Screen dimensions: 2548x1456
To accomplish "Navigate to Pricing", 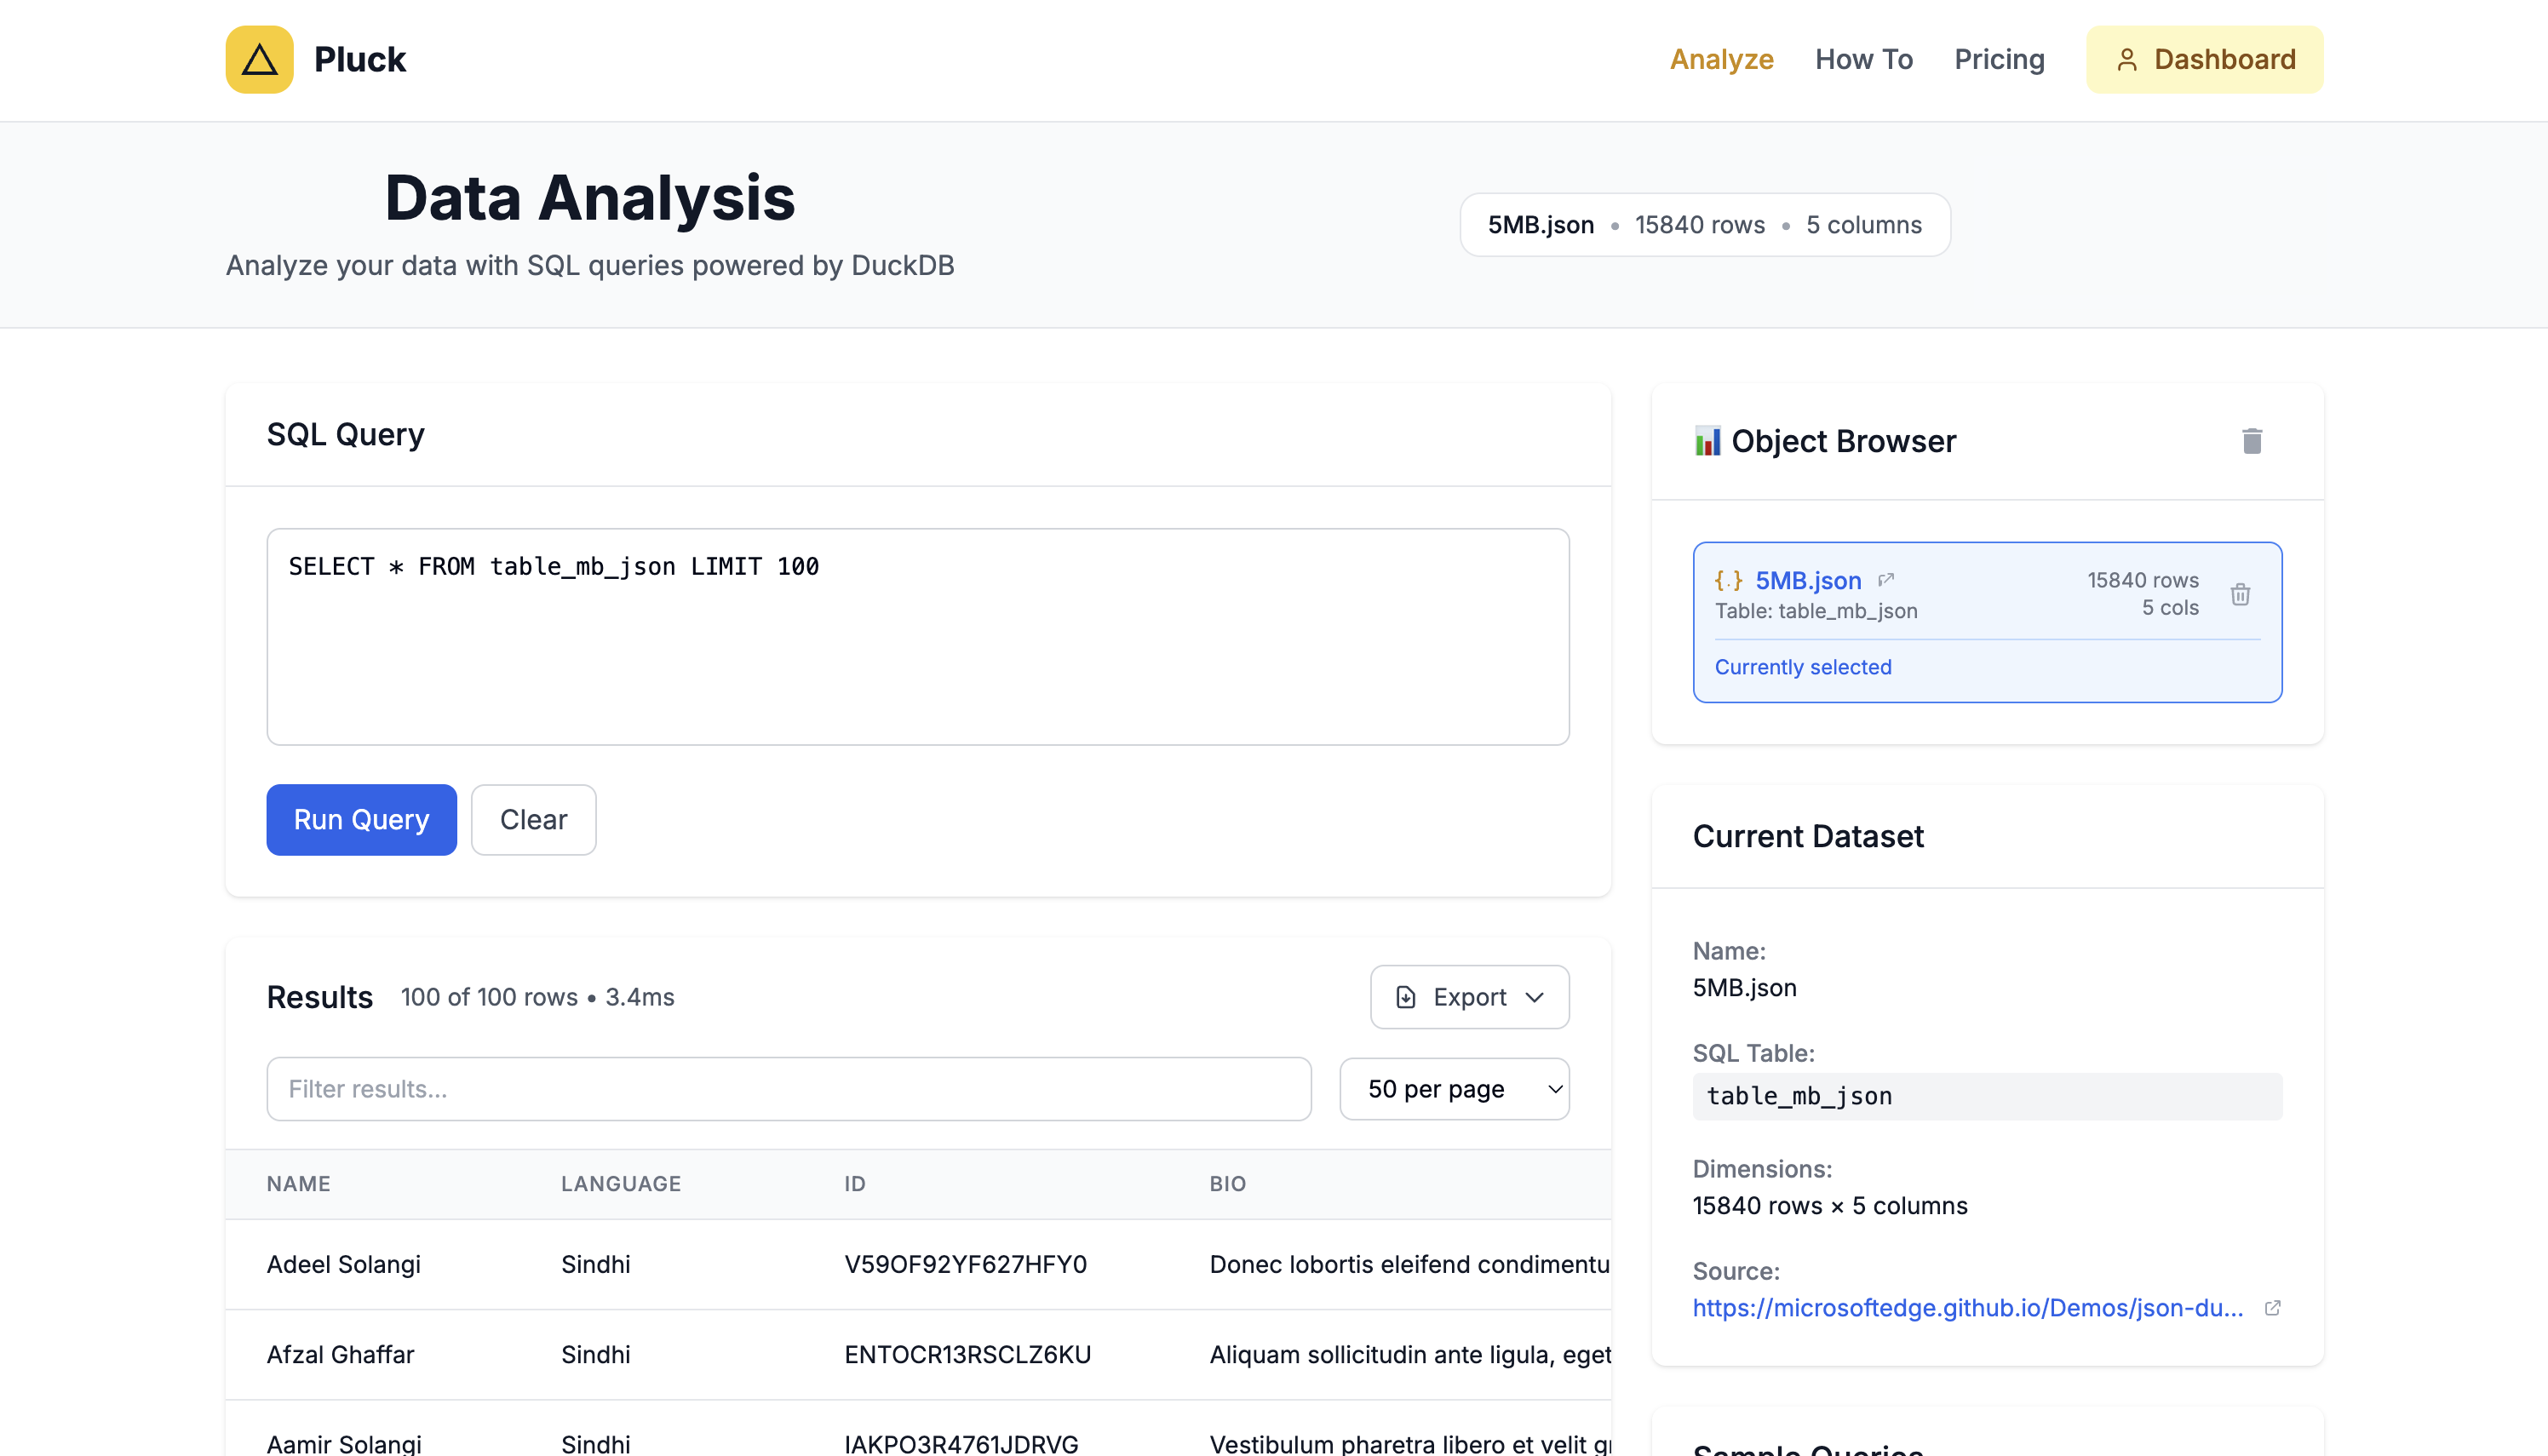I will pos(1999,60).
